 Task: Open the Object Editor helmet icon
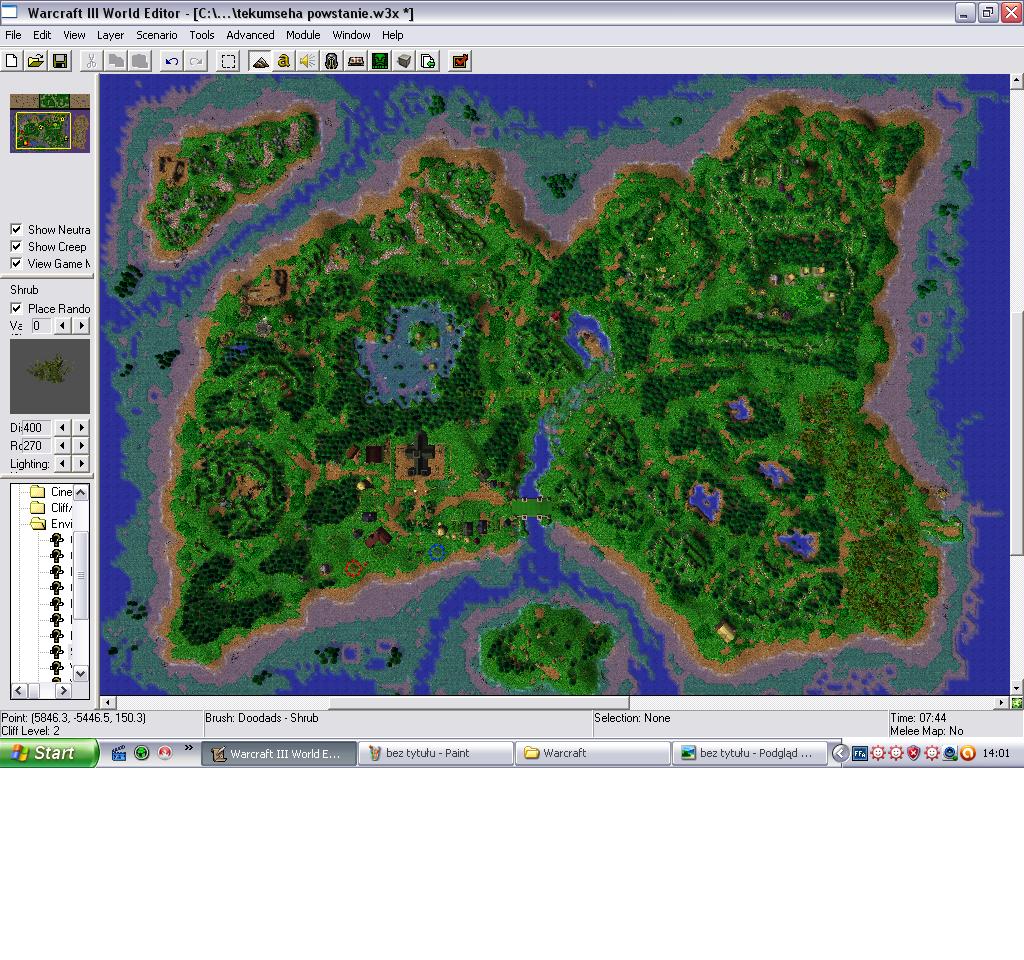click(332, 61)
